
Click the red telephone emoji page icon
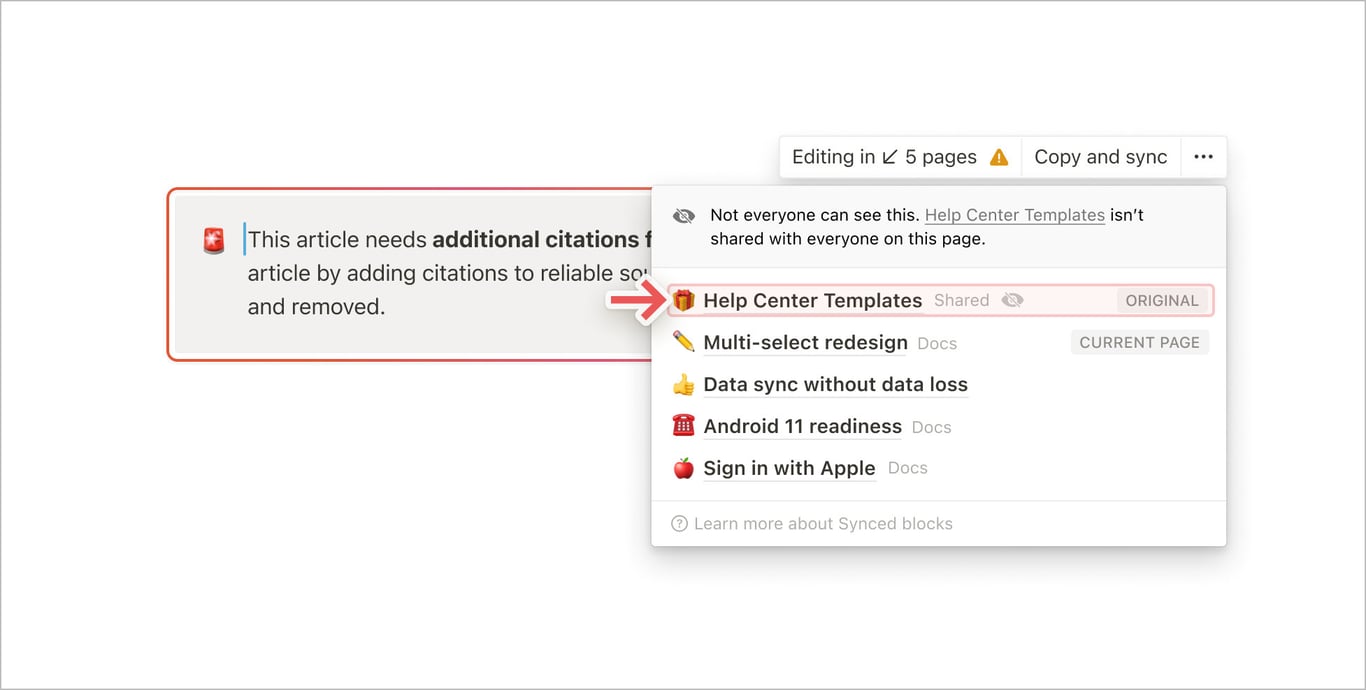pos(683,426)
